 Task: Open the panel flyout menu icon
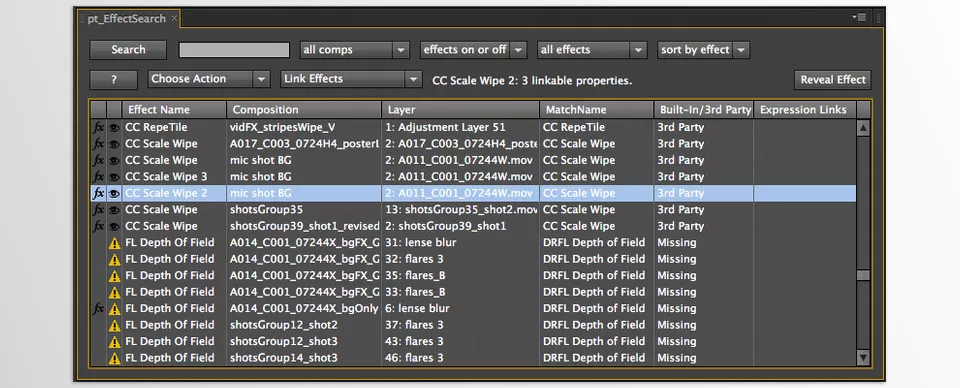tap(859, 17)
